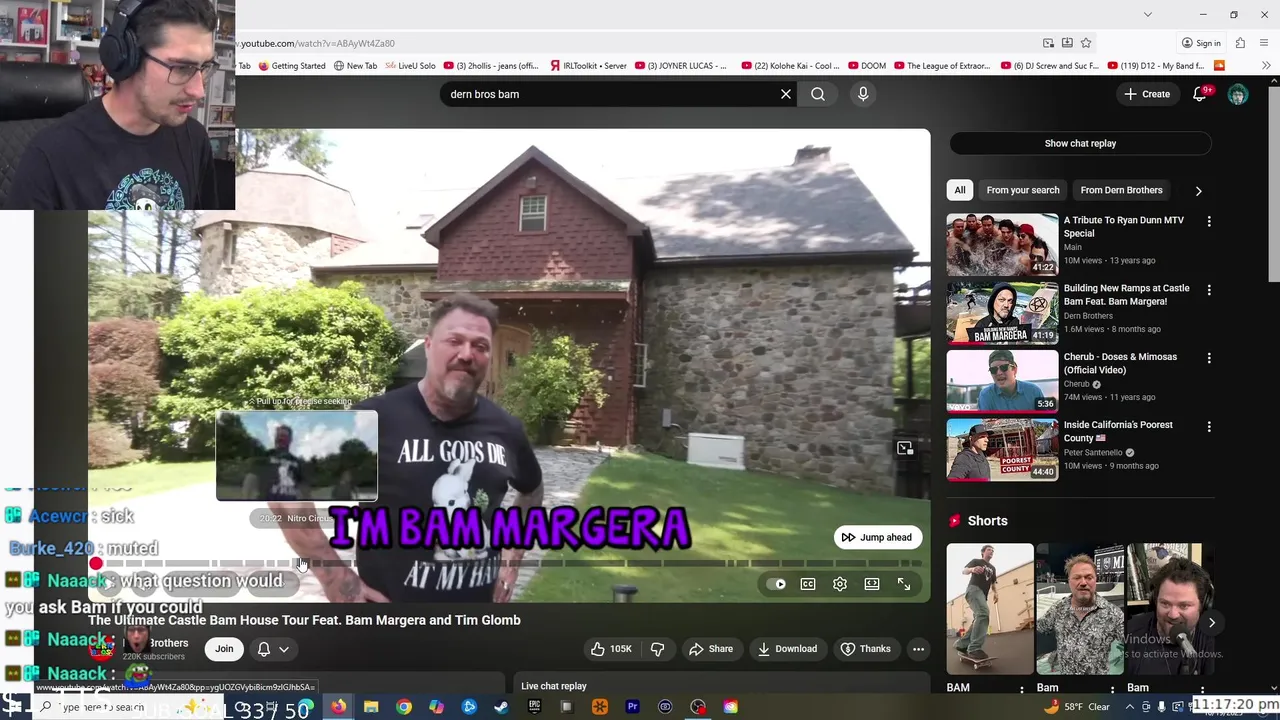Click the red progress playhead
Image resolution: width=1280 pixels, height=720 pixels.
coord(96,564)
